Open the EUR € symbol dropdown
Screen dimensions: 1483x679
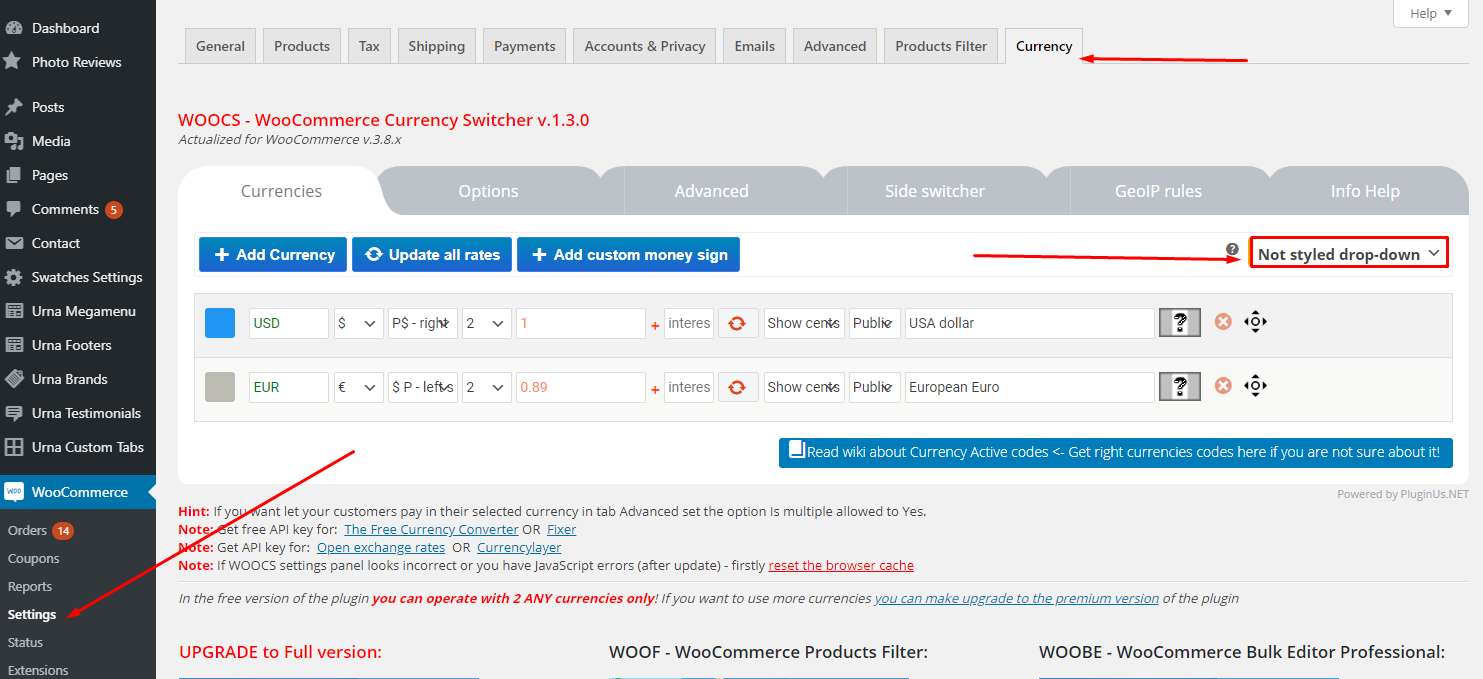[x=358, y=387]
